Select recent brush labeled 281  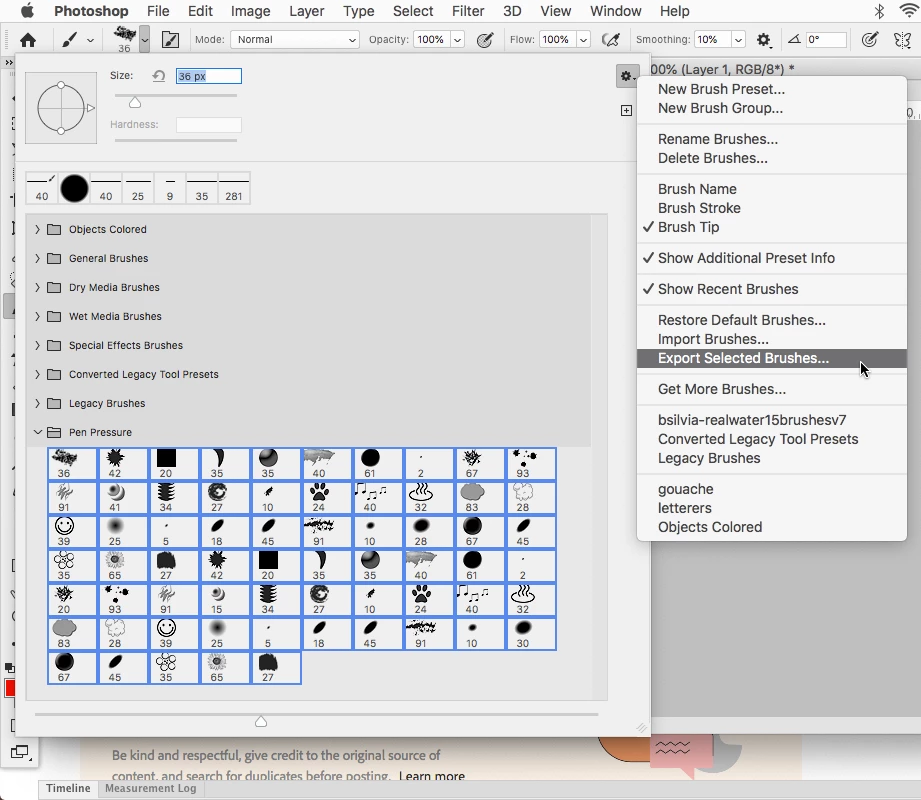234,188
